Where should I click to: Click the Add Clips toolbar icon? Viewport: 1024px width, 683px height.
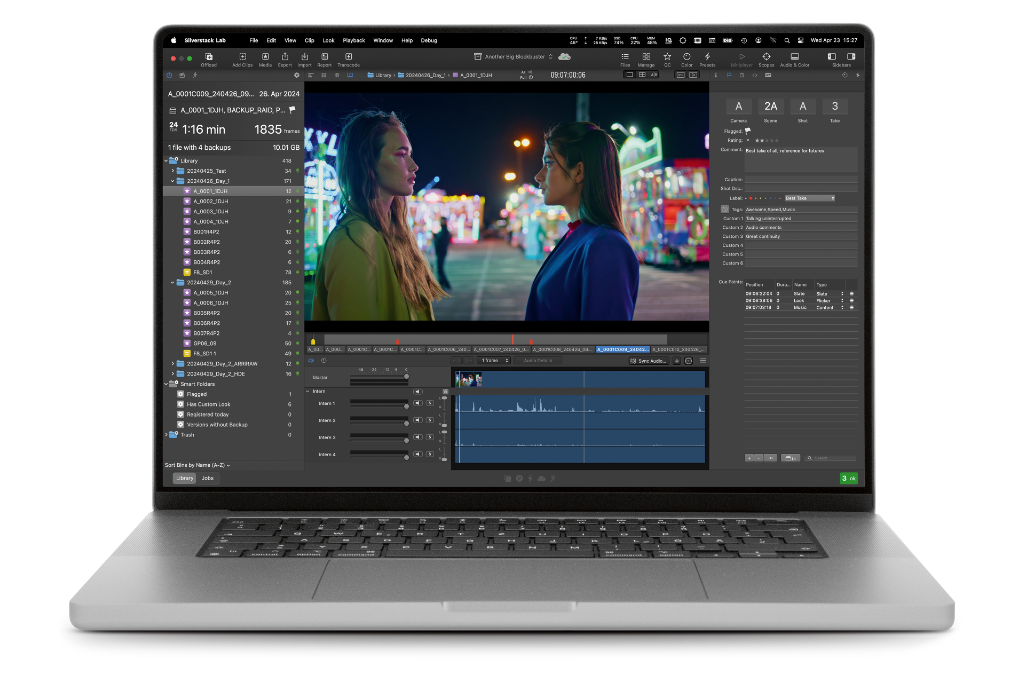click(242, 59)
